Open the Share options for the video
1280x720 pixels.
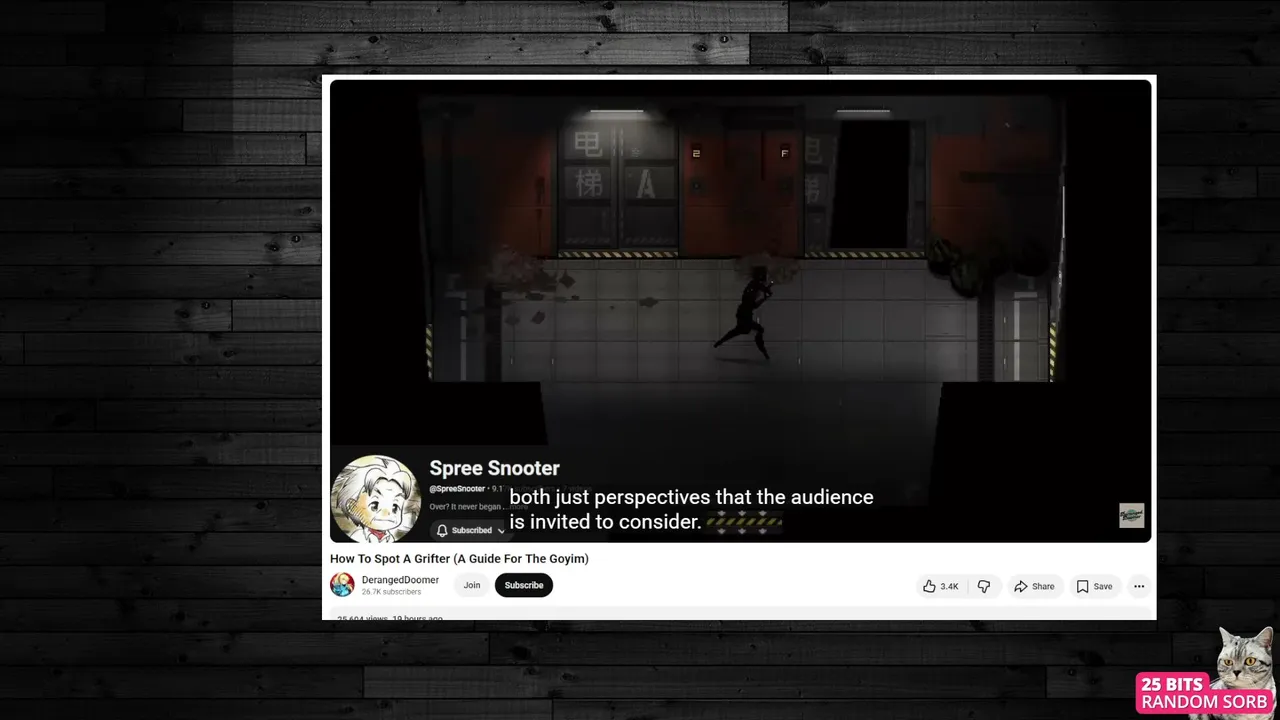click(x=1034, y=586)
